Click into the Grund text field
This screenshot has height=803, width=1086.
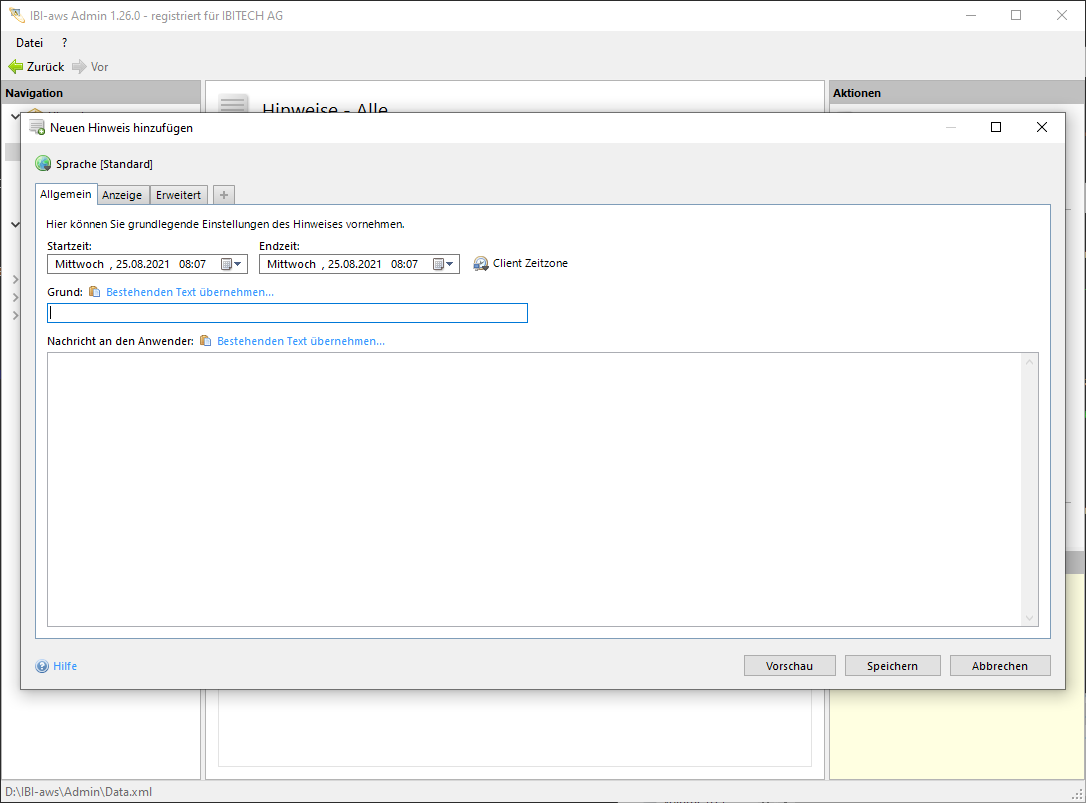coord(287,313)
